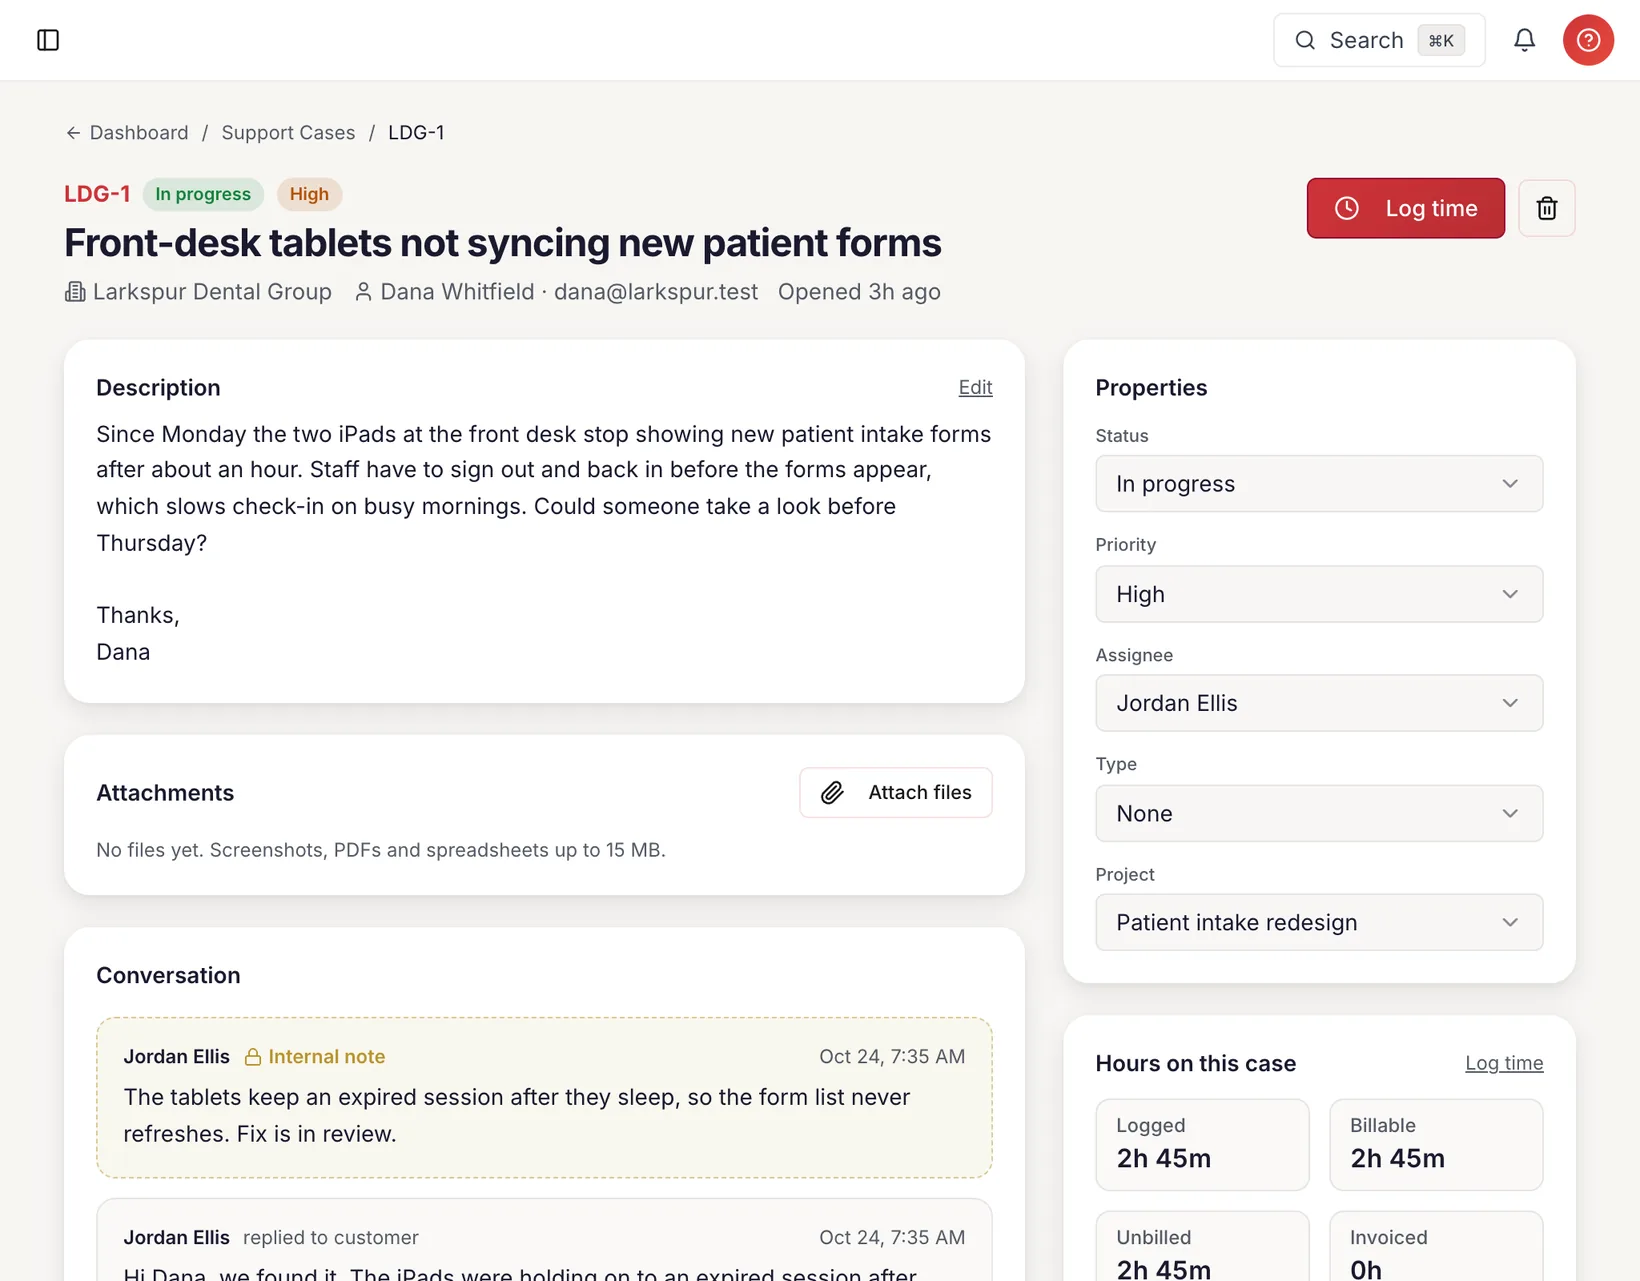
Task: Delete case with trash icon
Action: click(x=1547, y=208)
